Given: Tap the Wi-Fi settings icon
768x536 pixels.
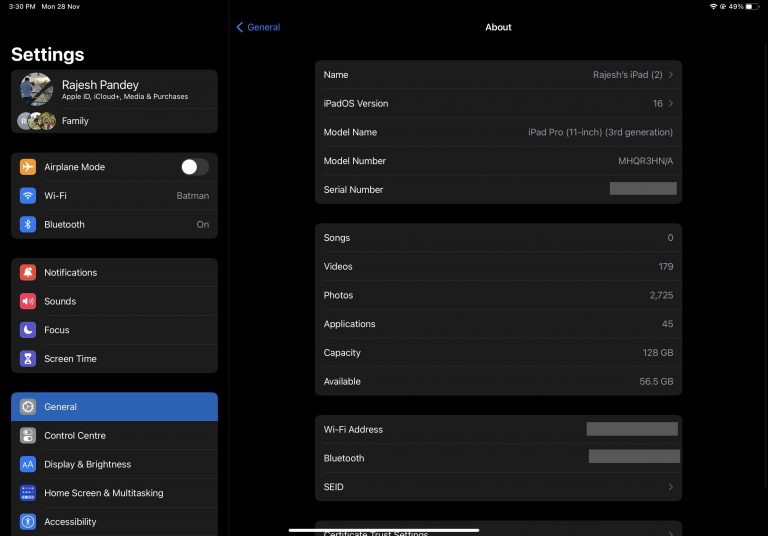Looking at the screenshot, I should coord(28,195).
